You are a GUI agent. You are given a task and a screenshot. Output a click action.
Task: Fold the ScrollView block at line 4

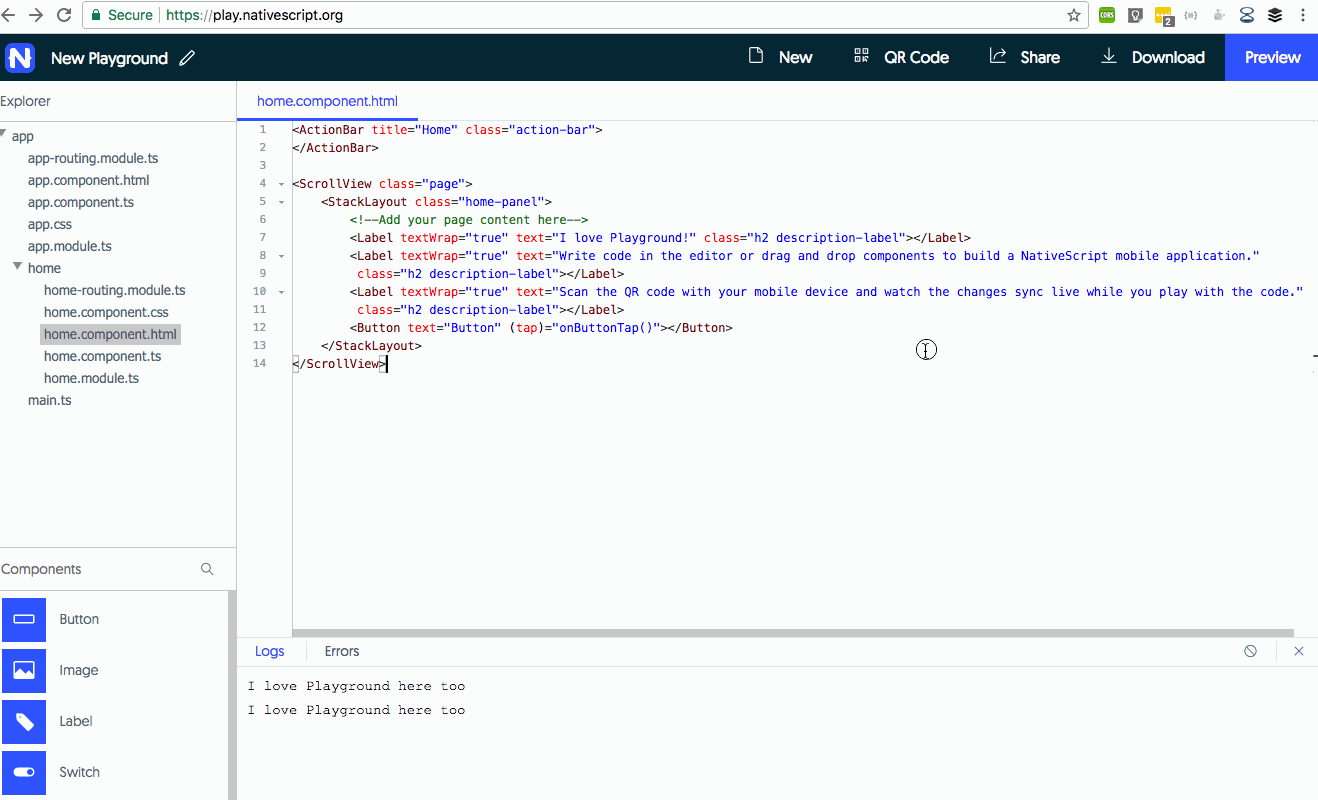point(282,184)
